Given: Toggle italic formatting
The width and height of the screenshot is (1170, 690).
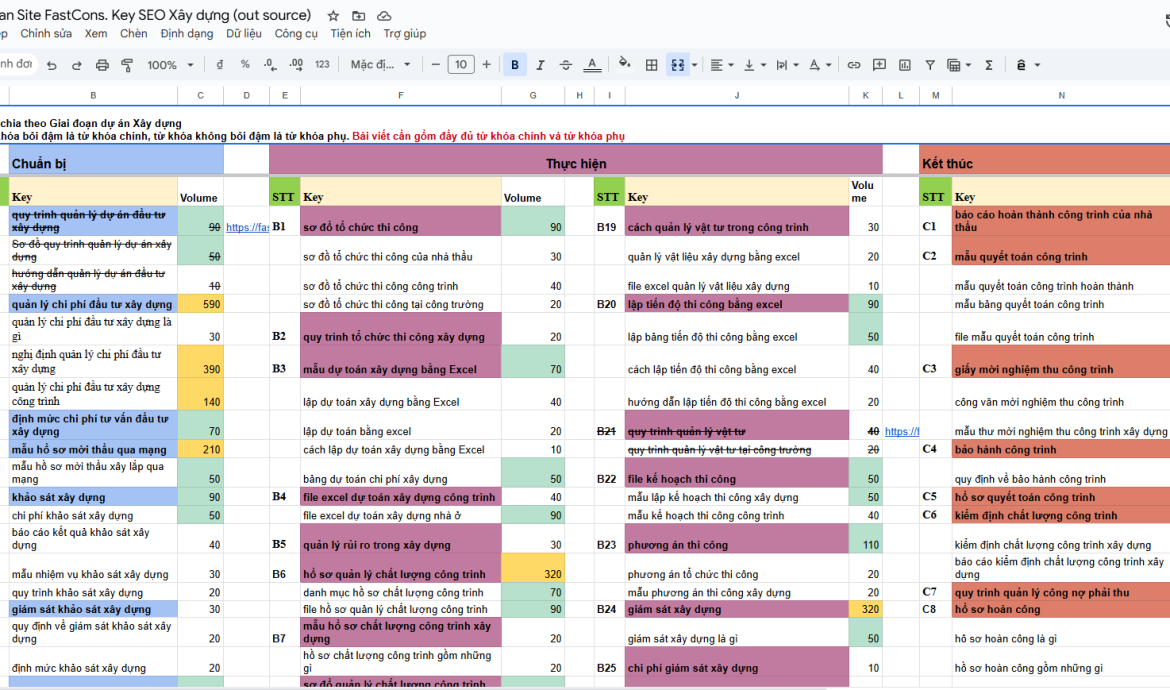Looking at the screenshot, I should 540,65.
